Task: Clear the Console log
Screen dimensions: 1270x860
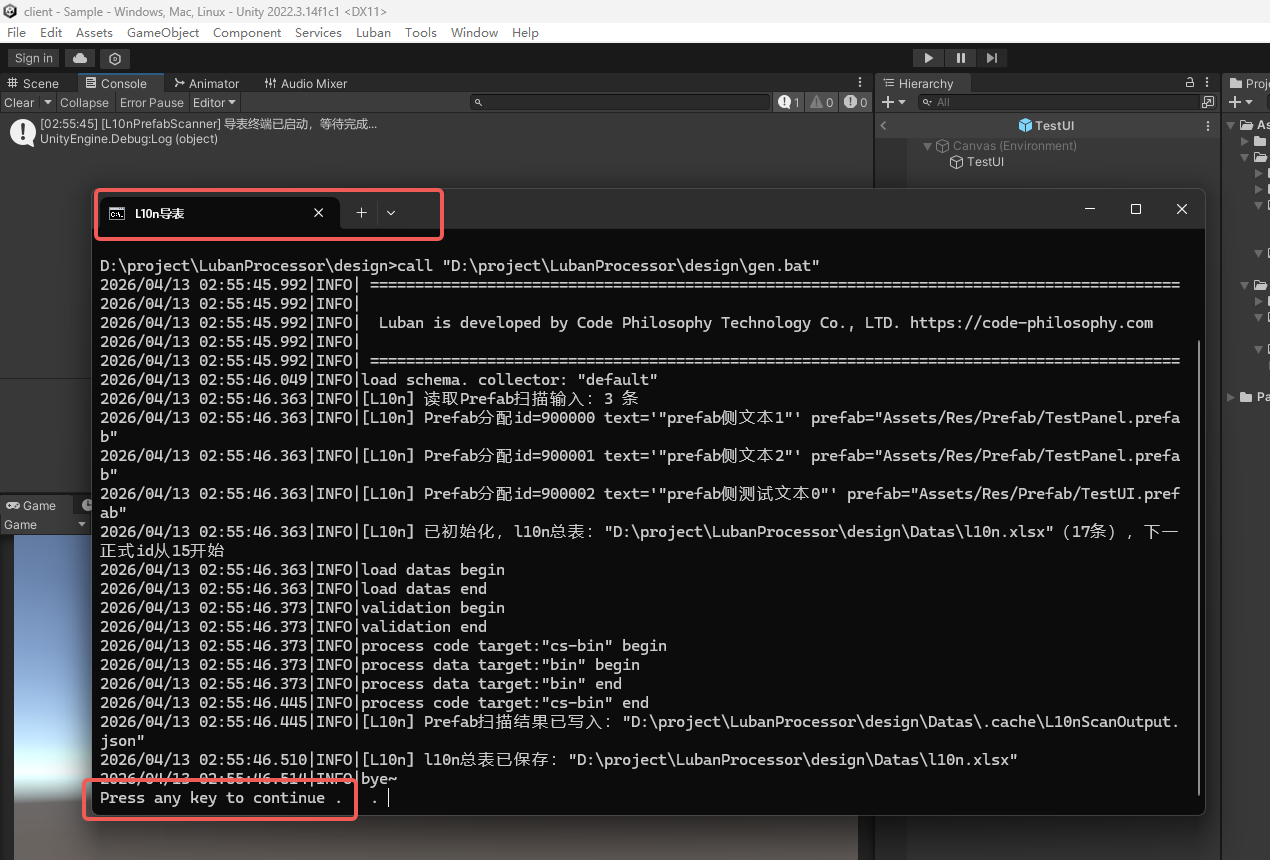Action: [x=19, y=102]
